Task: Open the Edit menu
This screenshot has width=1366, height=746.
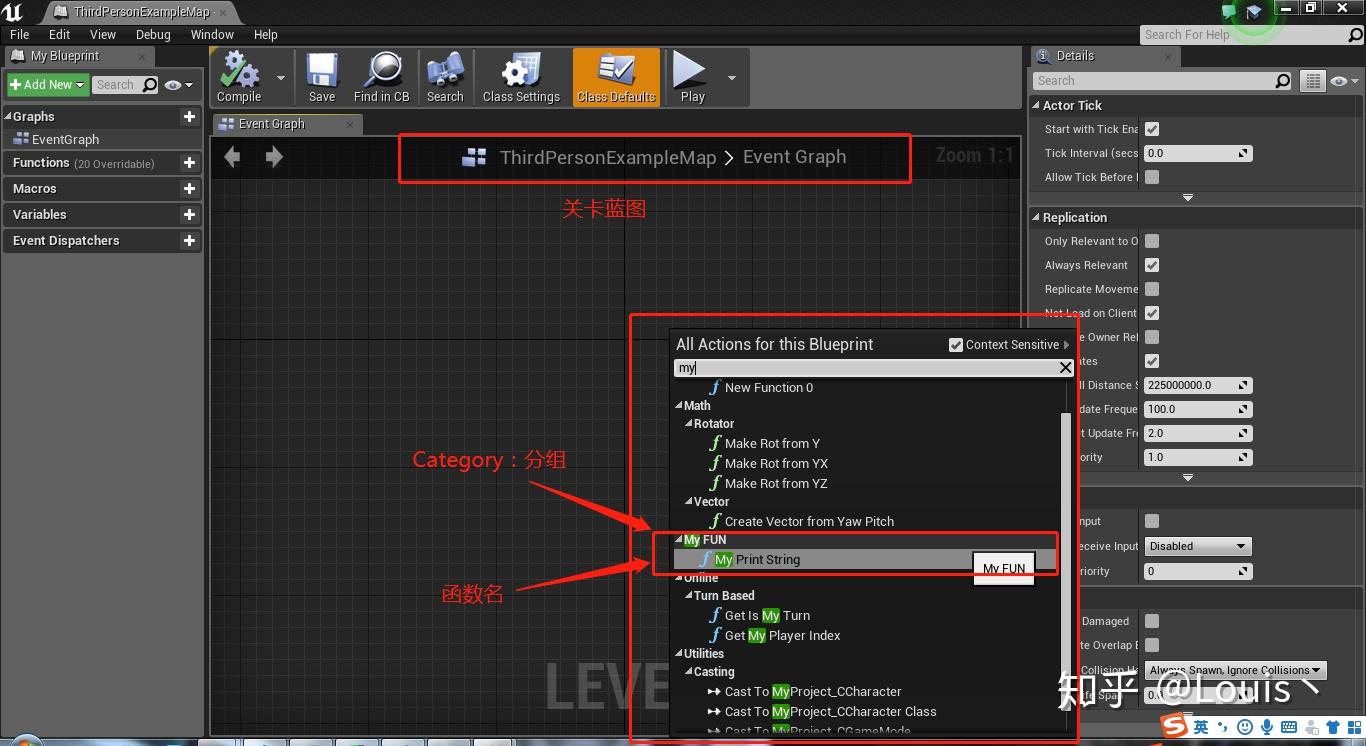Action: tap(59, 34)
